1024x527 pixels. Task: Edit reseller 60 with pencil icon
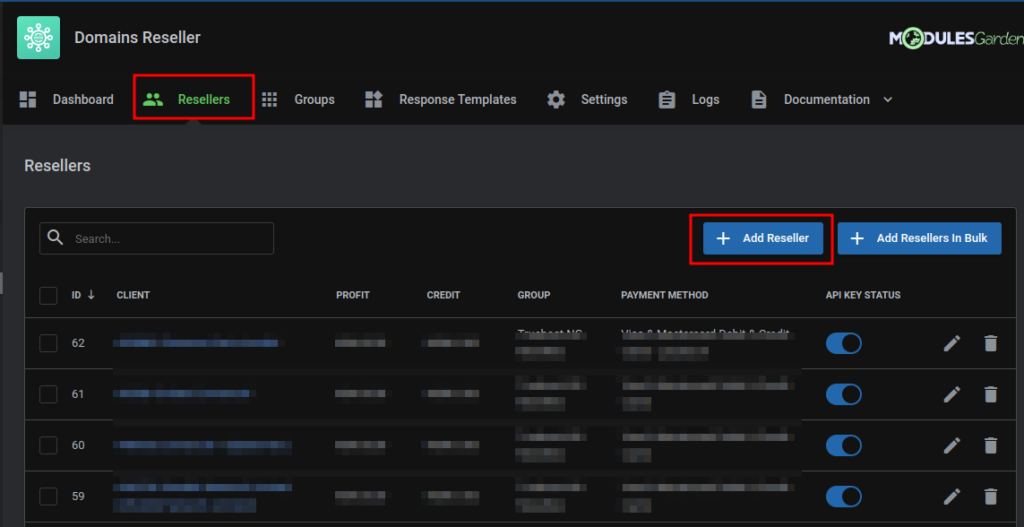(x=952, y=445)
